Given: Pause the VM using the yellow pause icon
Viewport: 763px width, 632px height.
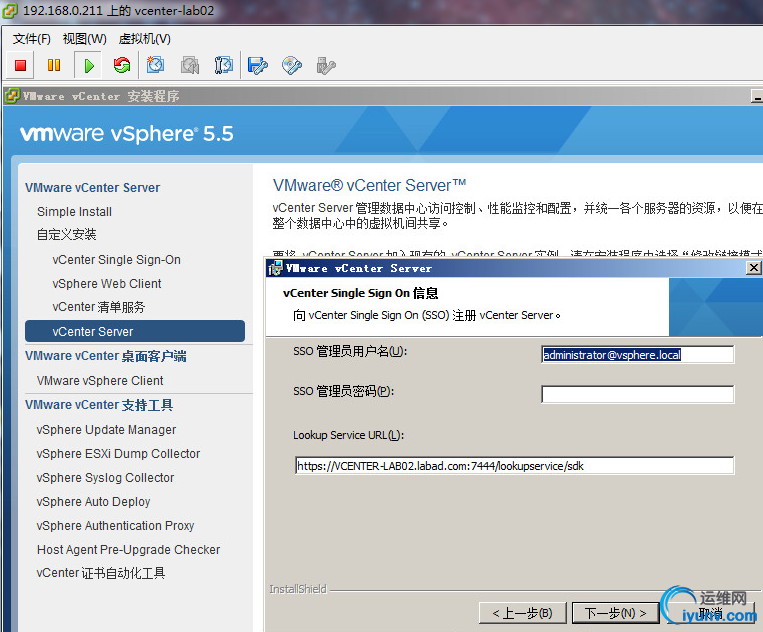Looking at the screenshot, I should (x=54, y=65).
